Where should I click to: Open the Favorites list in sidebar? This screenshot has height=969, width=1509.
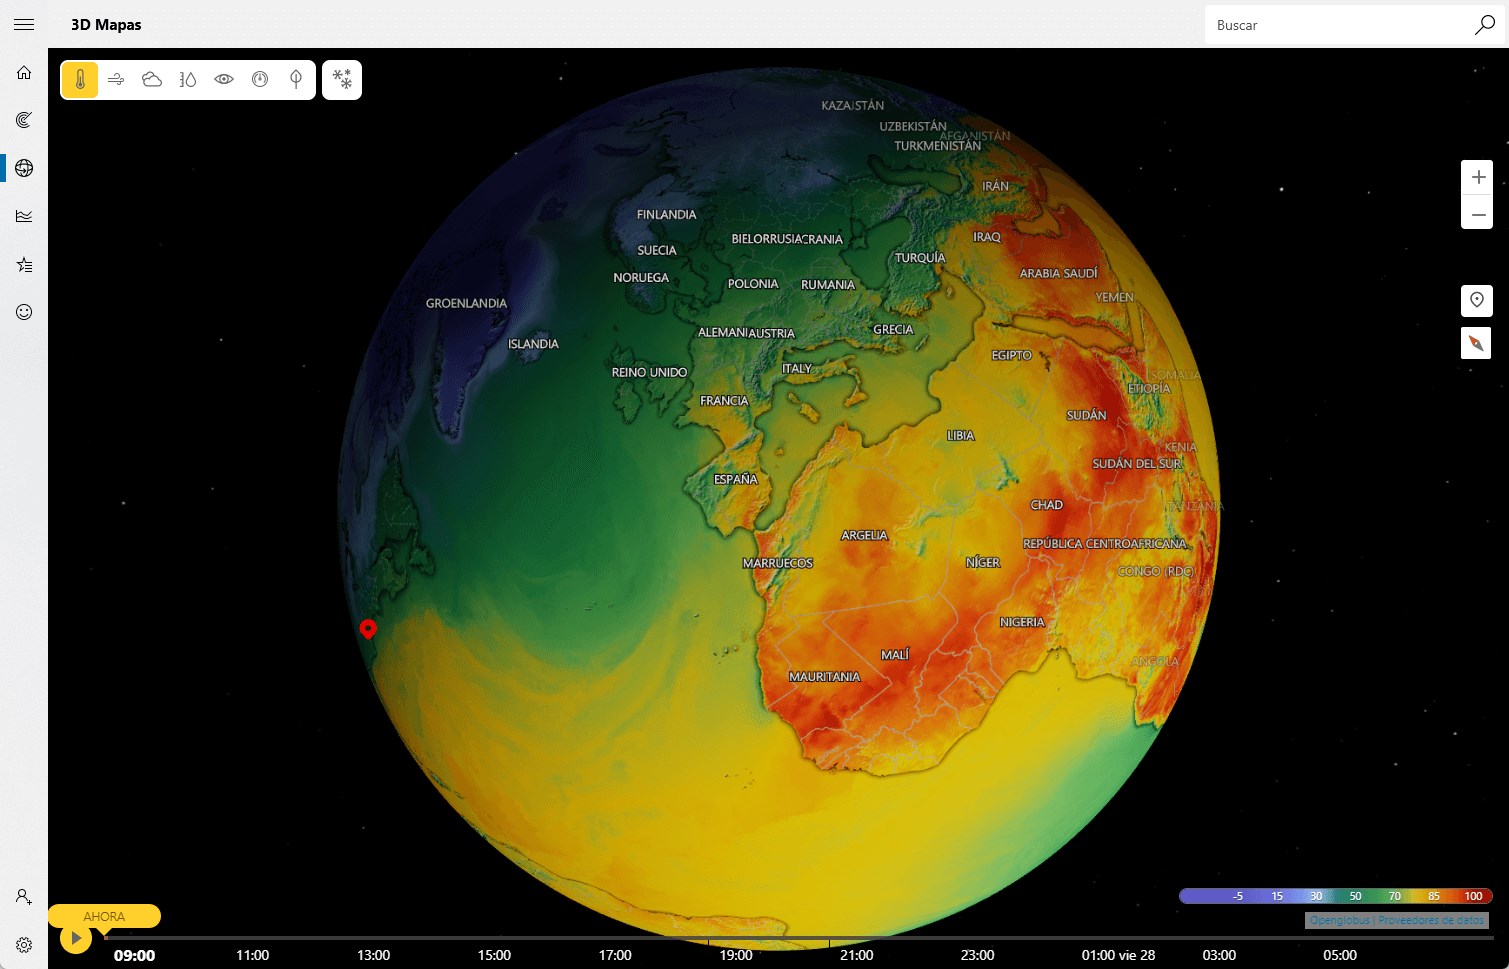click(24, 264)
